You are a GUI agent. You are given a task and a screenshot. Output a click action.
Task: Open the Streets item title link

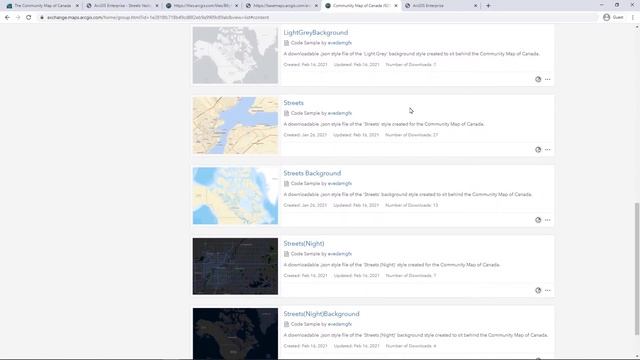click(x=293, y=103)
